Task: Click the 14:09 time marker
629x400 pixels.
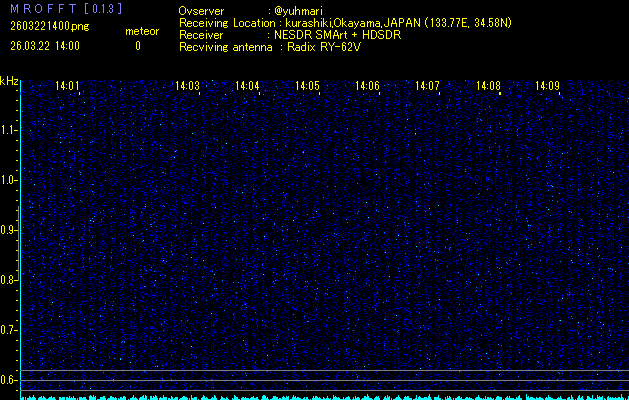Action: 547,87
